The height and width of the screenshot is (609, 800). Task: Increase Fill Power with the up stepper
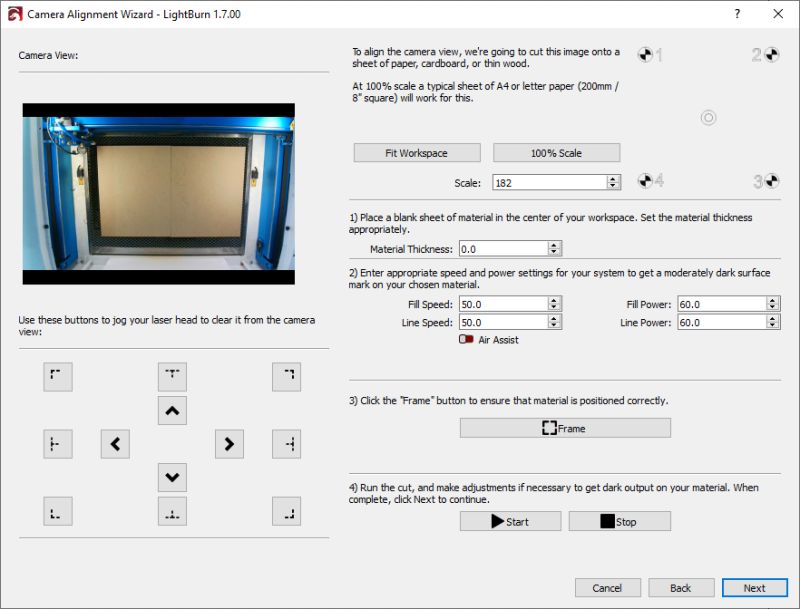click(x=772, y=301)
